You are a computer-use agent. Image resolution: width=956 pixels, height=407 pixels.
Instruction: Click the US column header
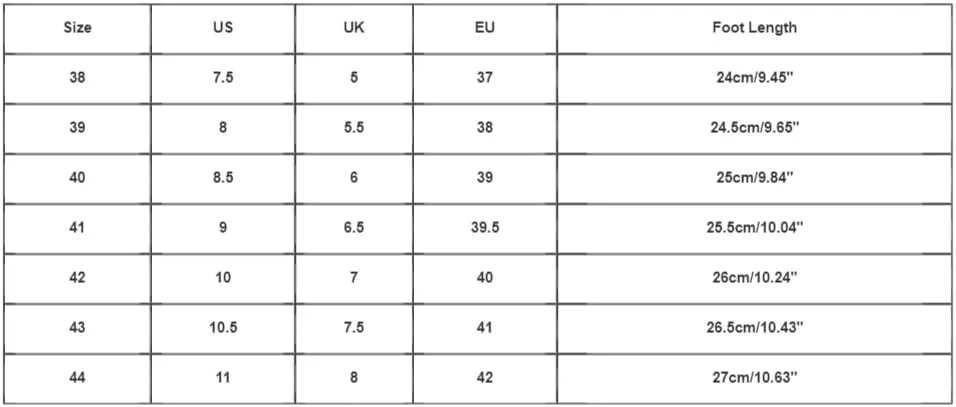223,29
